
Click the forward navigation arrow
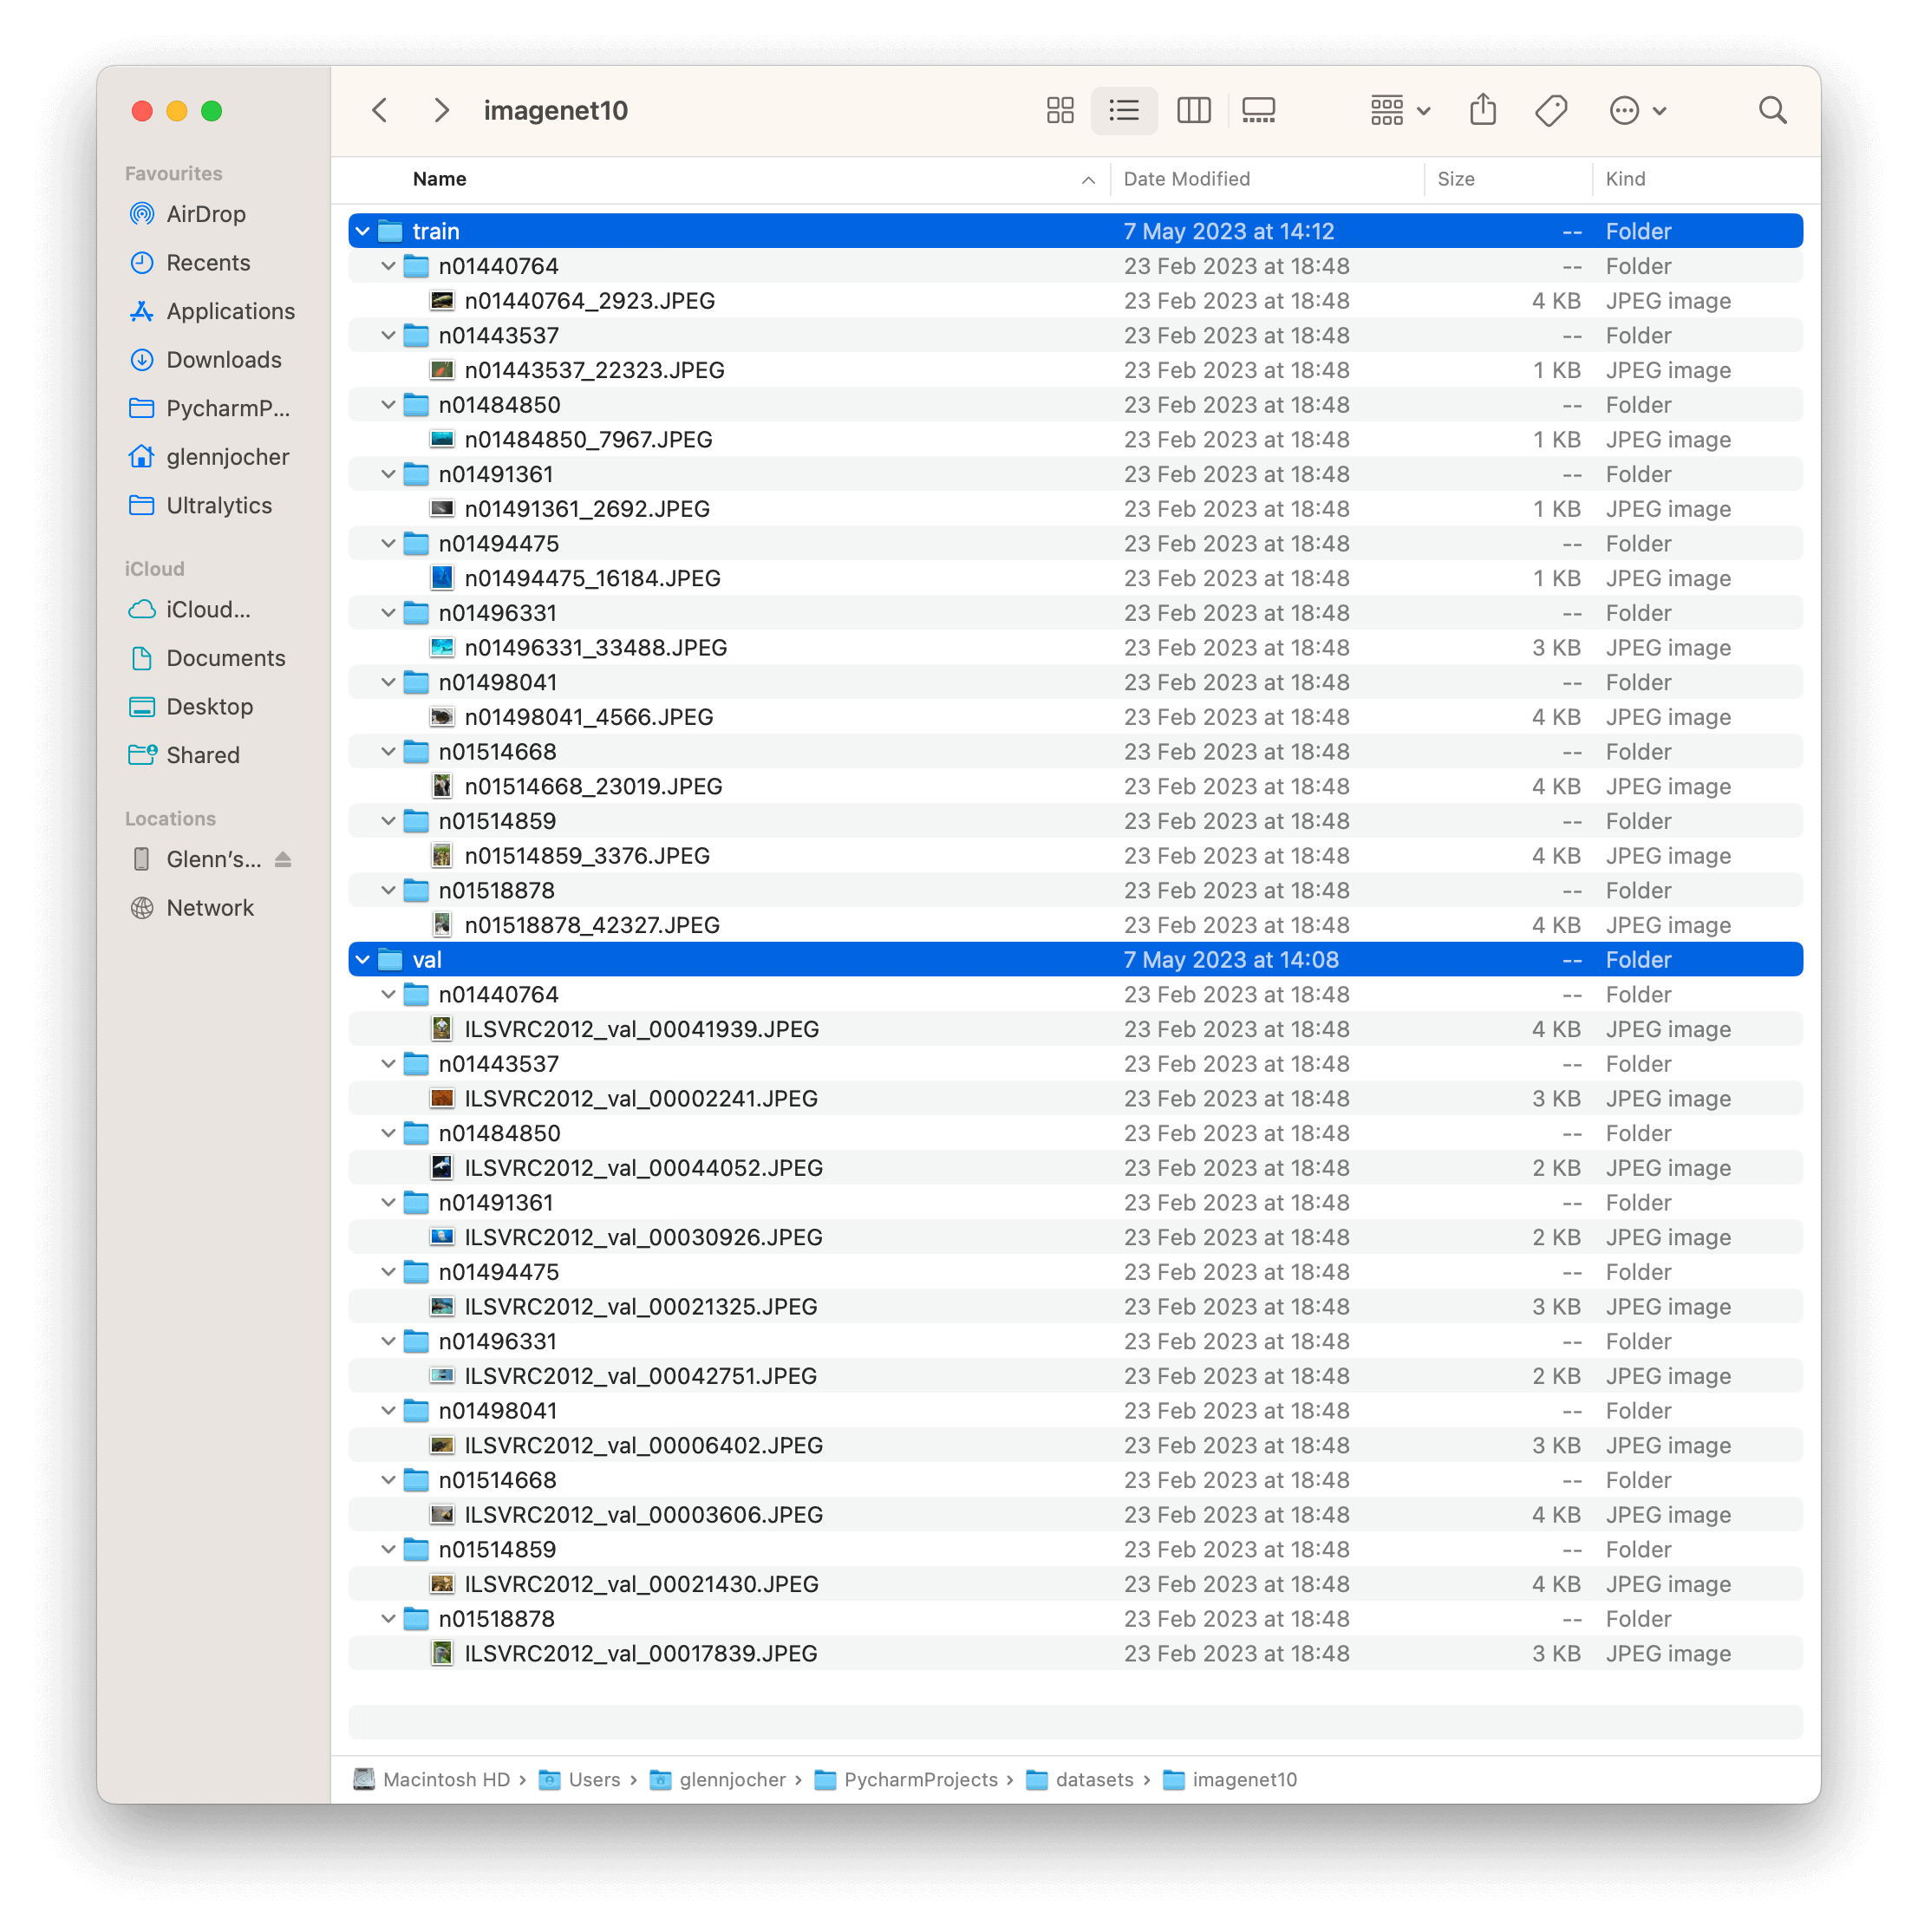(442, 109)
